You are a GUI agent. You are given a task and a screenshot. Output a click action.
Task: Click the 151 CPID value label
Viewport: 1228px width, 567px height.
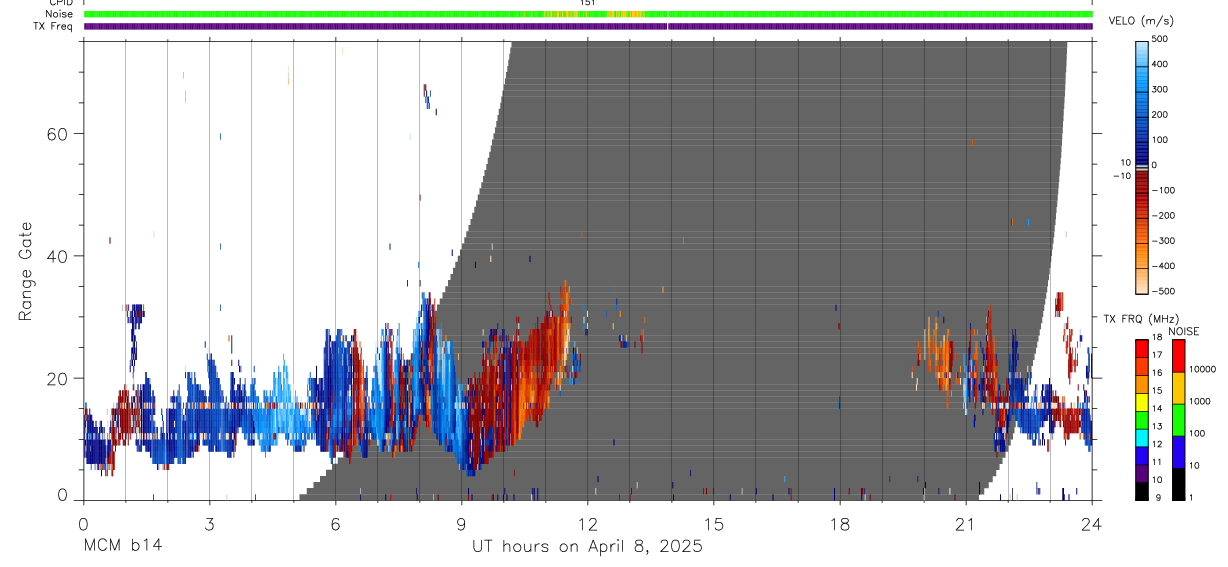(588, 3)
